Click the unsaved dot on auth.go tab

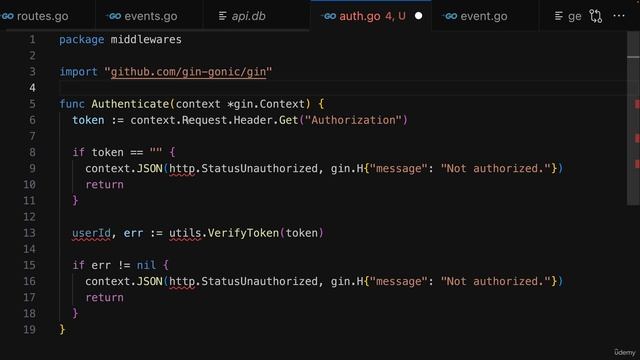418,16
